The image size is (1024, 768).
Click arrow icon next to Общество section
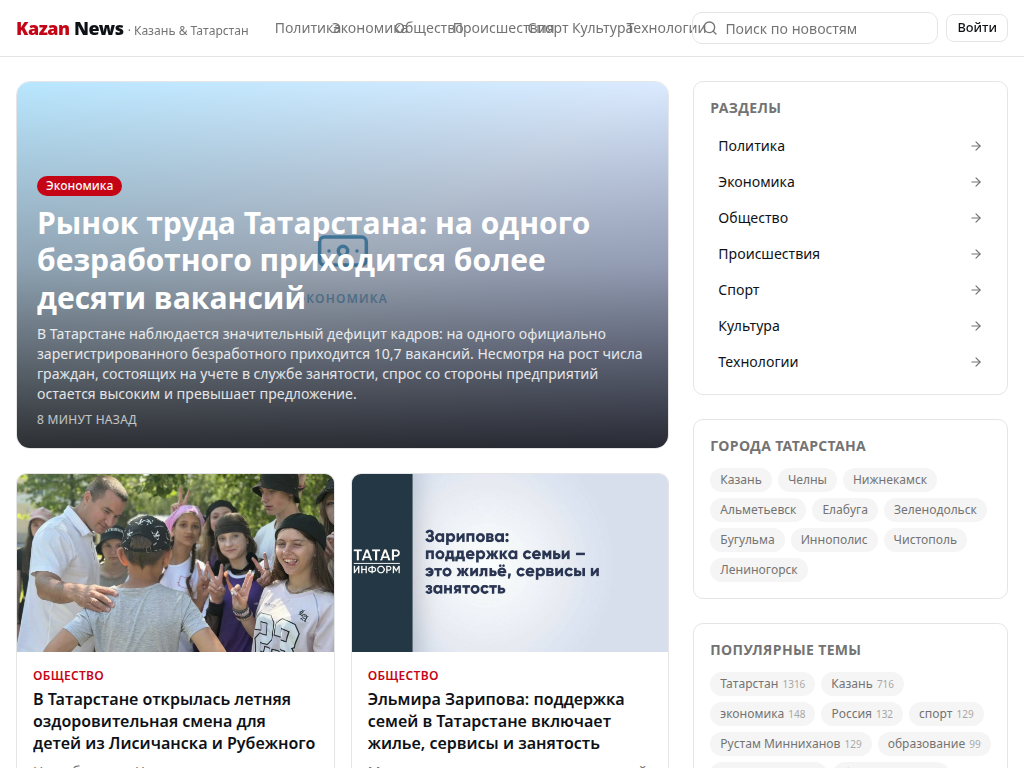[x=976, y=217]
